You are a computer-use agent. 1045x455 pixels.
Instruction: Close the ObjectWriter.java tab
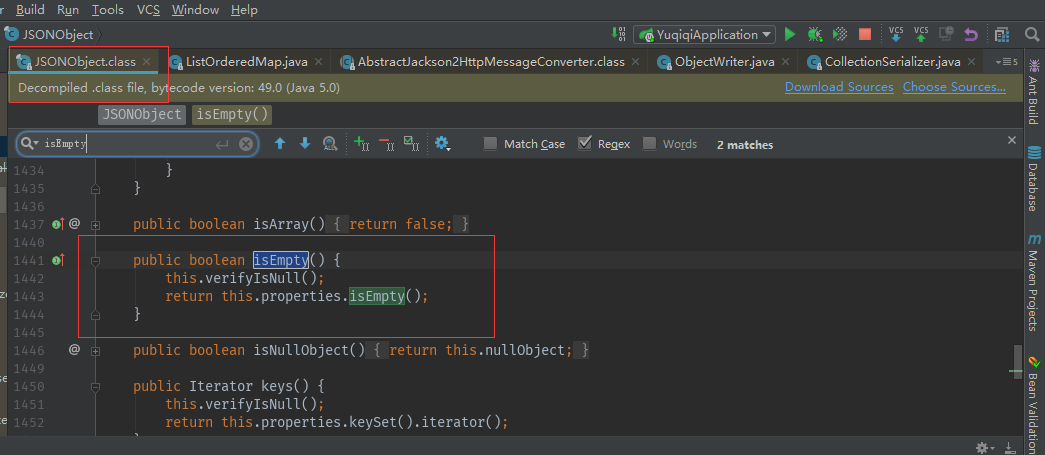click(784, 61)
